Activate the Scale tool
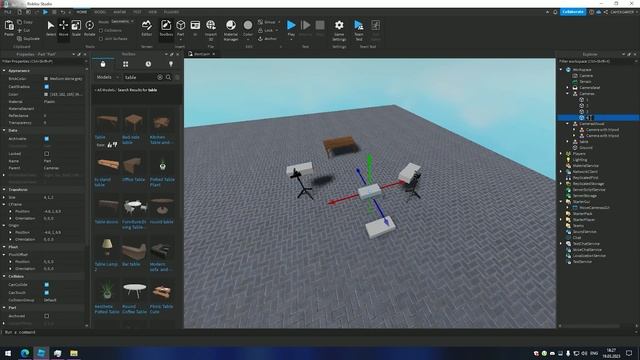Viewport: 640px width, 360px height. click(x=76, y=28)
